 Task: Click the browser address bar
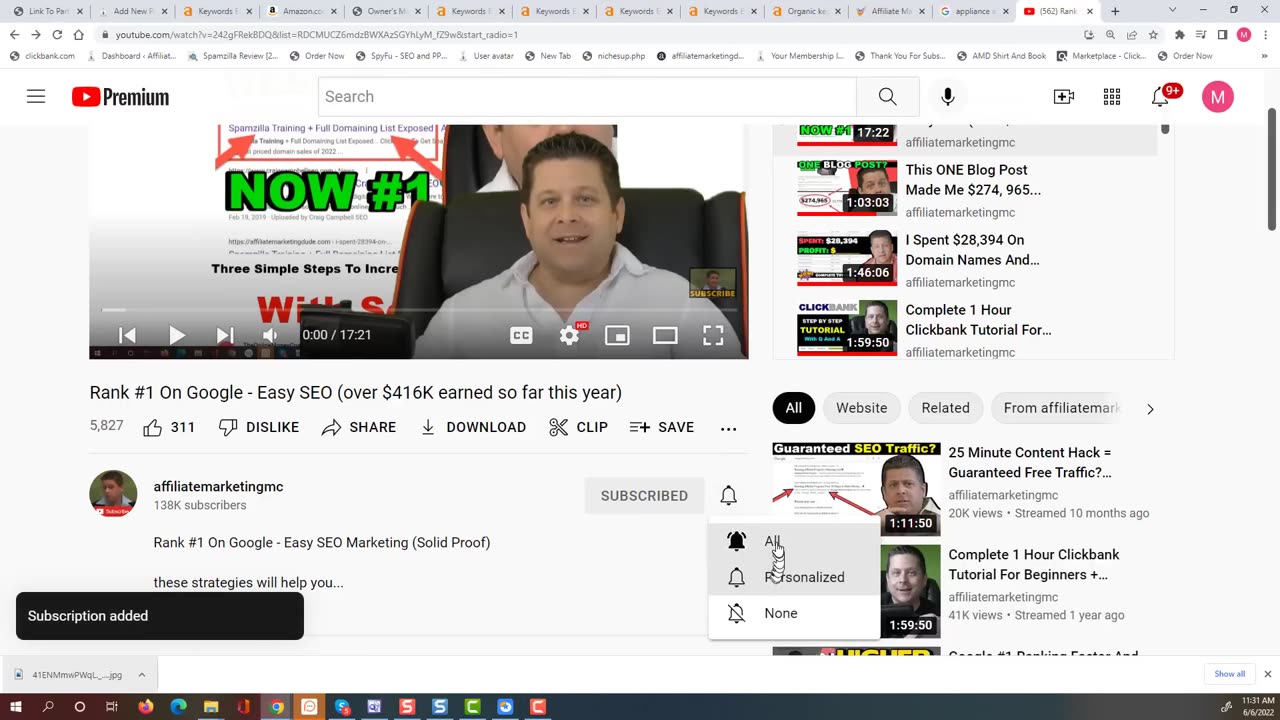[590, 34]
